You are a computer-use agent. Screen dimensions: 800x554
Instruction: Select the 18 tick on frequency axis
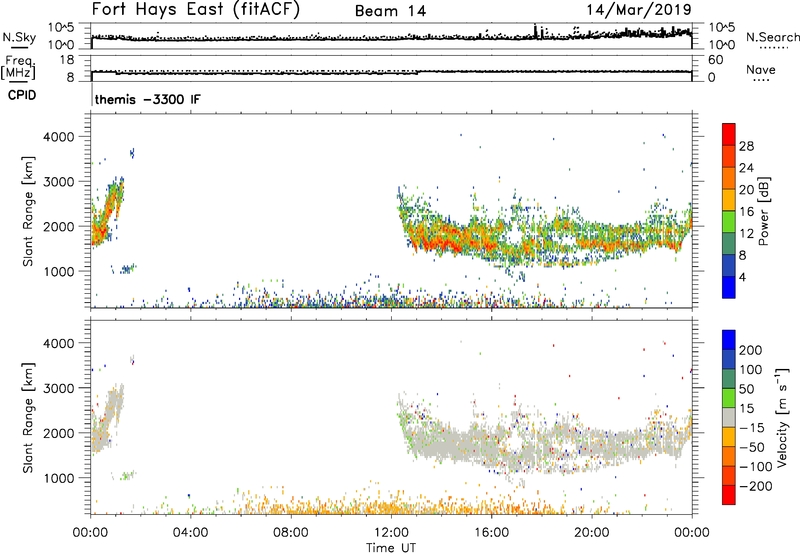67,60
